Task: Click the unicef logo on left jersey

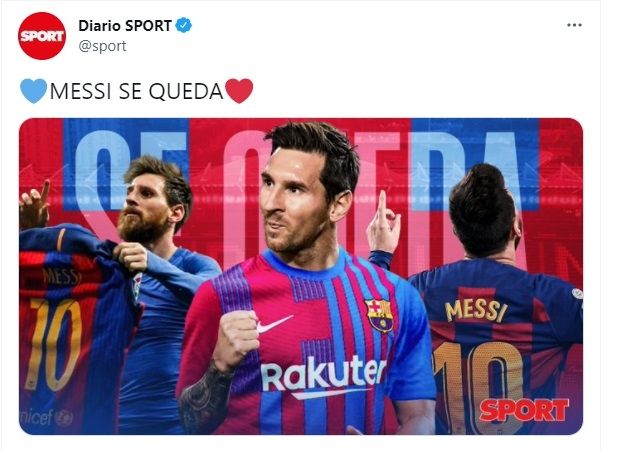Action: click(x=47, y=417)
